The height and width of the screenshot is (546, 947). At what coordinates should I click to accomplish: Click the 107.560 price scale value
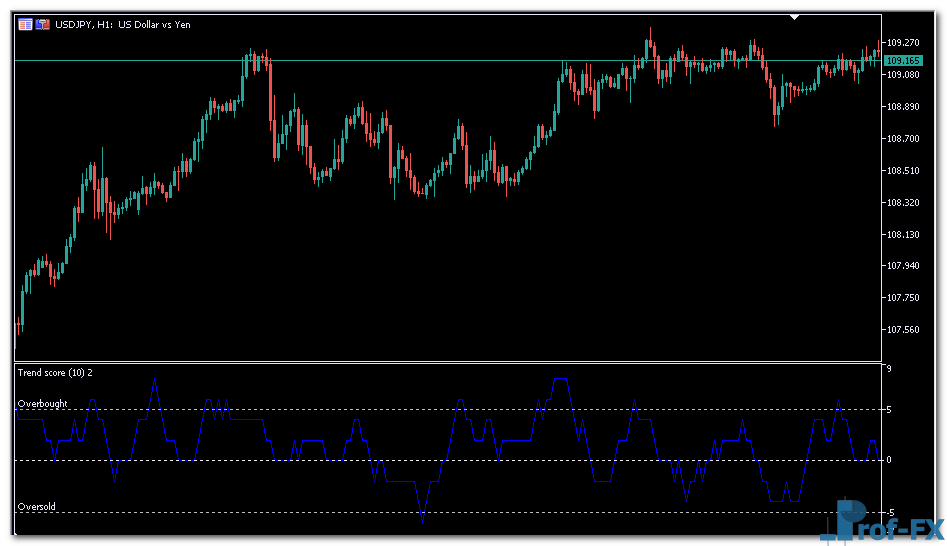point(903,330)
